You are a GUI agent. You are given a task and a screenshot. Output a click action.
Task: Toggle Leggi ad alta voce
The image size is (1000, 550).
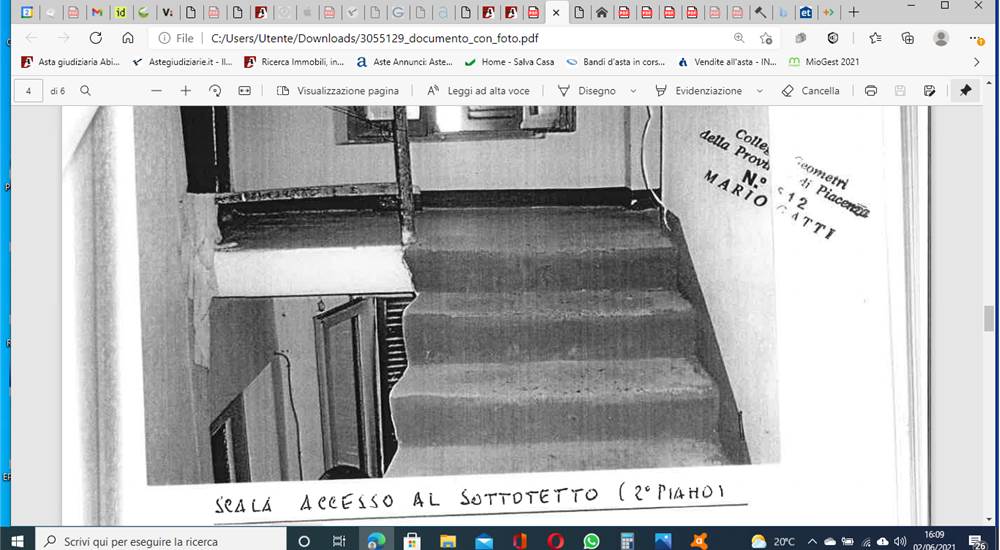[478, 91]
